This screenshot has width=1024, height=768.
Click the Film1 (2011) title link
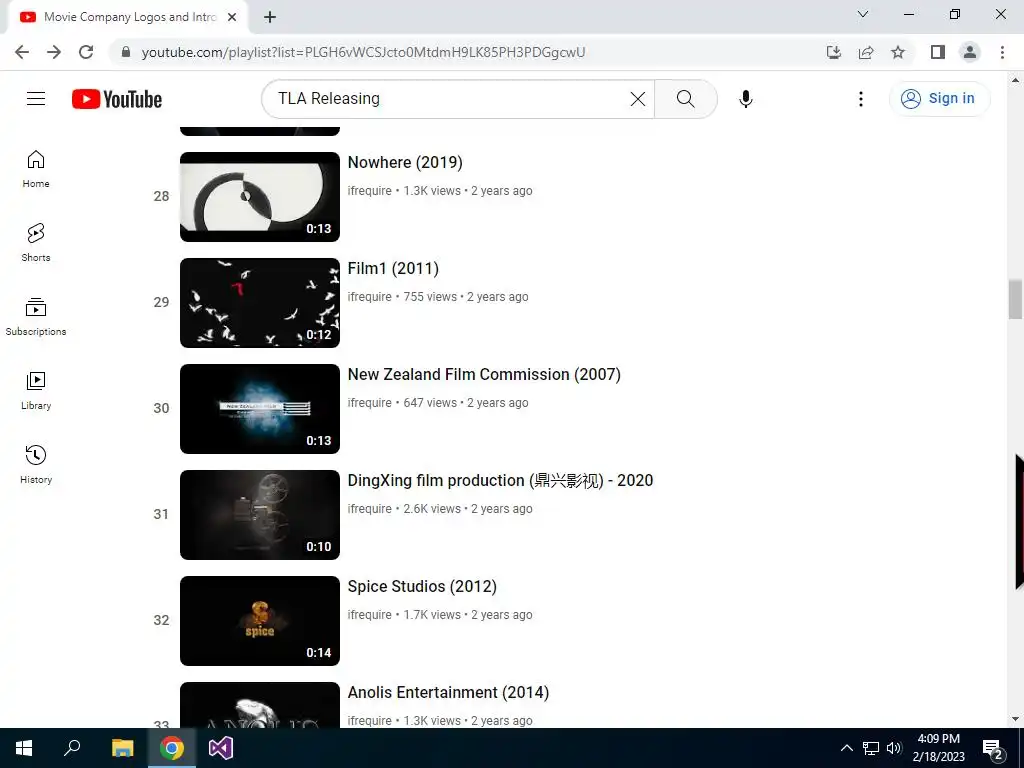point(393,268)
